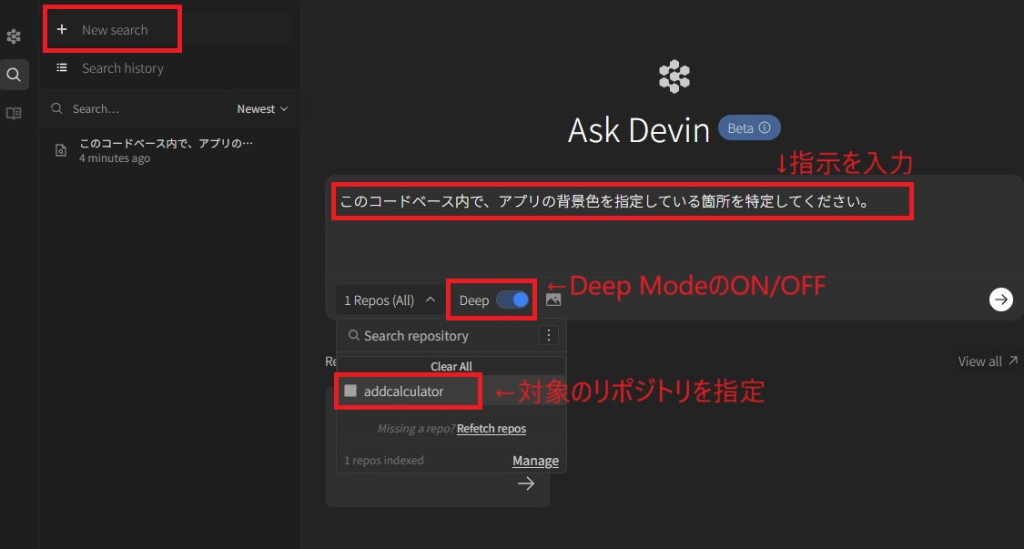Open the Manage repos link

click(x=536, y=461)
